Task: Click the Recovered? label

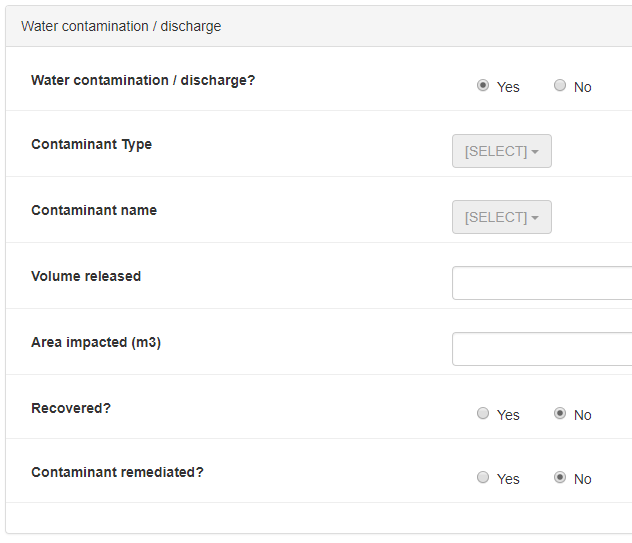Action: 71,408
